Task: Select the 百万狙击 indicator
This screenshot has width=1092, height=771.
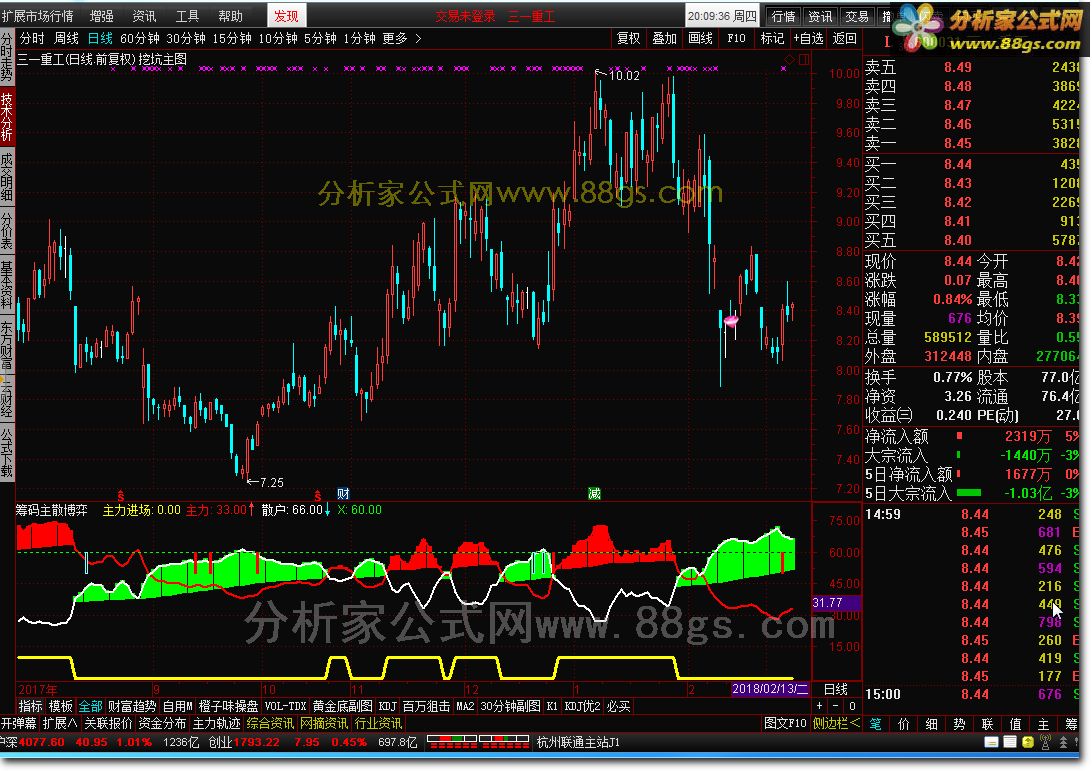Action: pyautogui.click(x=426, y=706)
